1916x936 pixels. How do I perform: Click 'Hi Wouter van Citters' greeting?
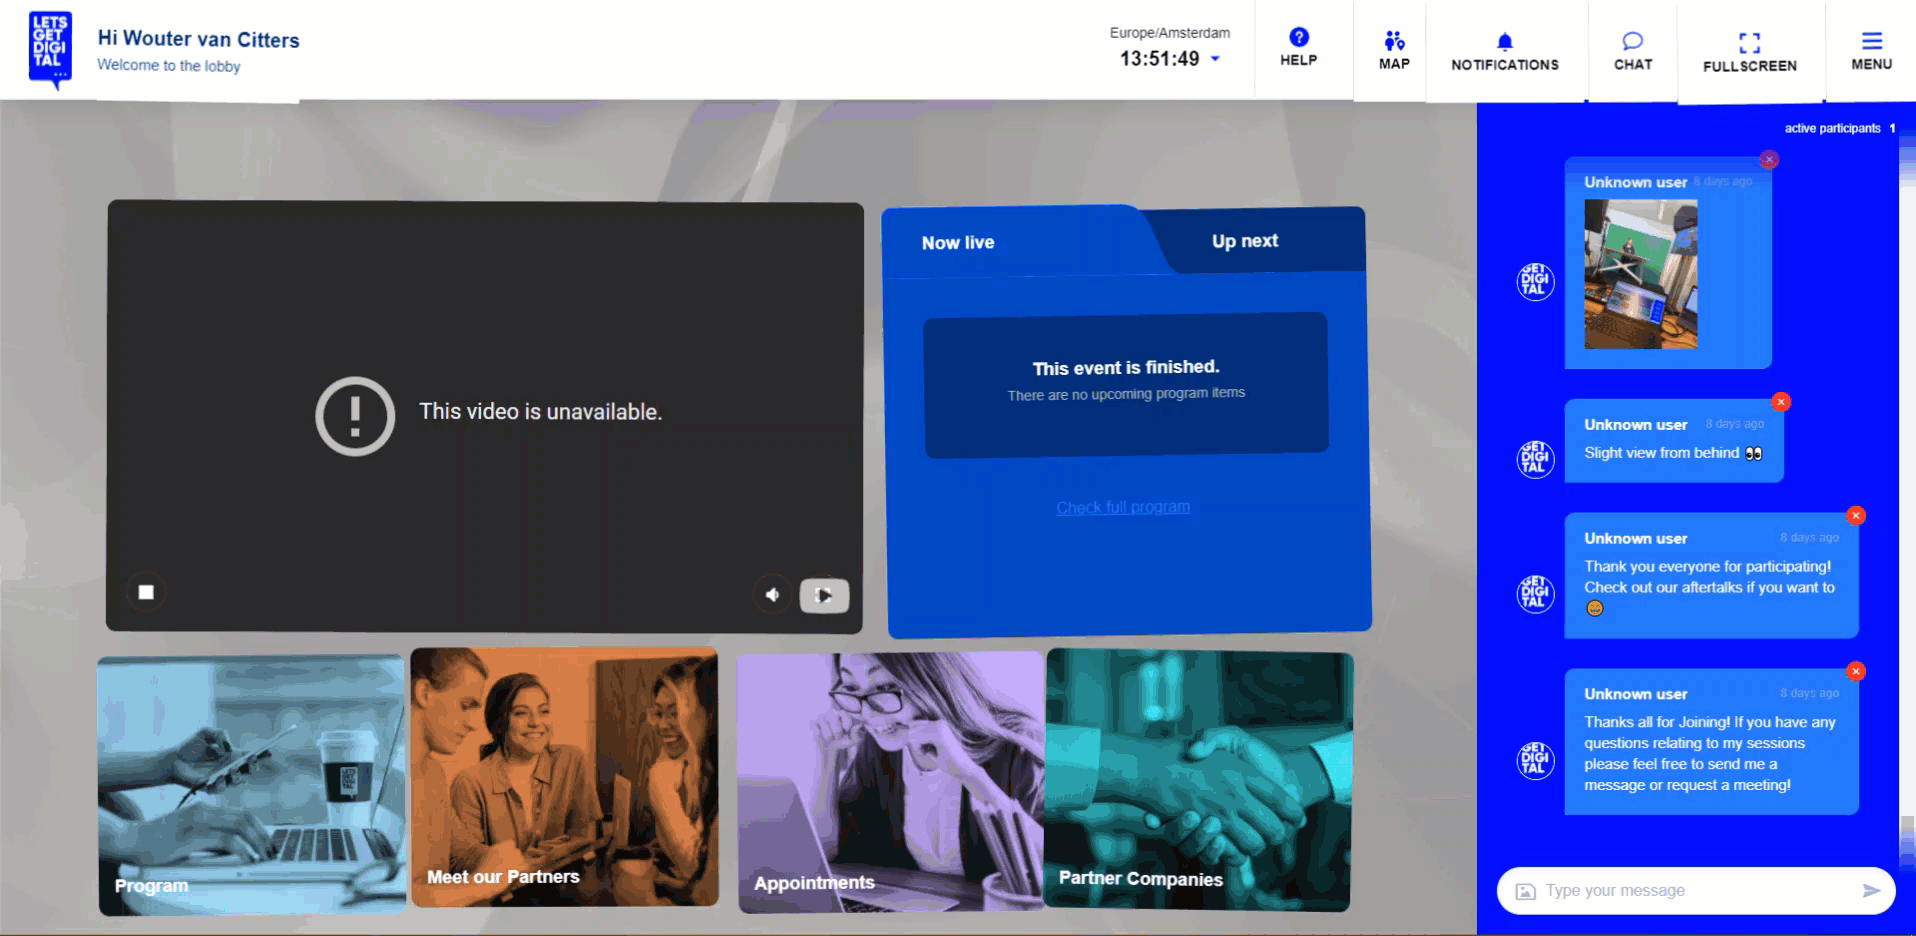198,39
